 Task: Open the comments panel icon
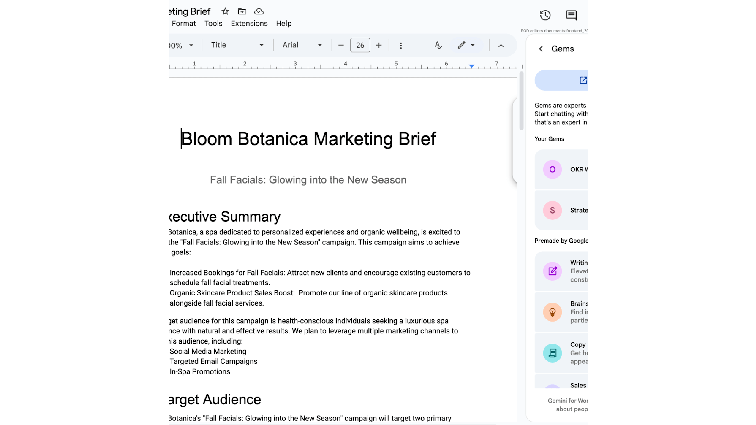click(571, 15)
